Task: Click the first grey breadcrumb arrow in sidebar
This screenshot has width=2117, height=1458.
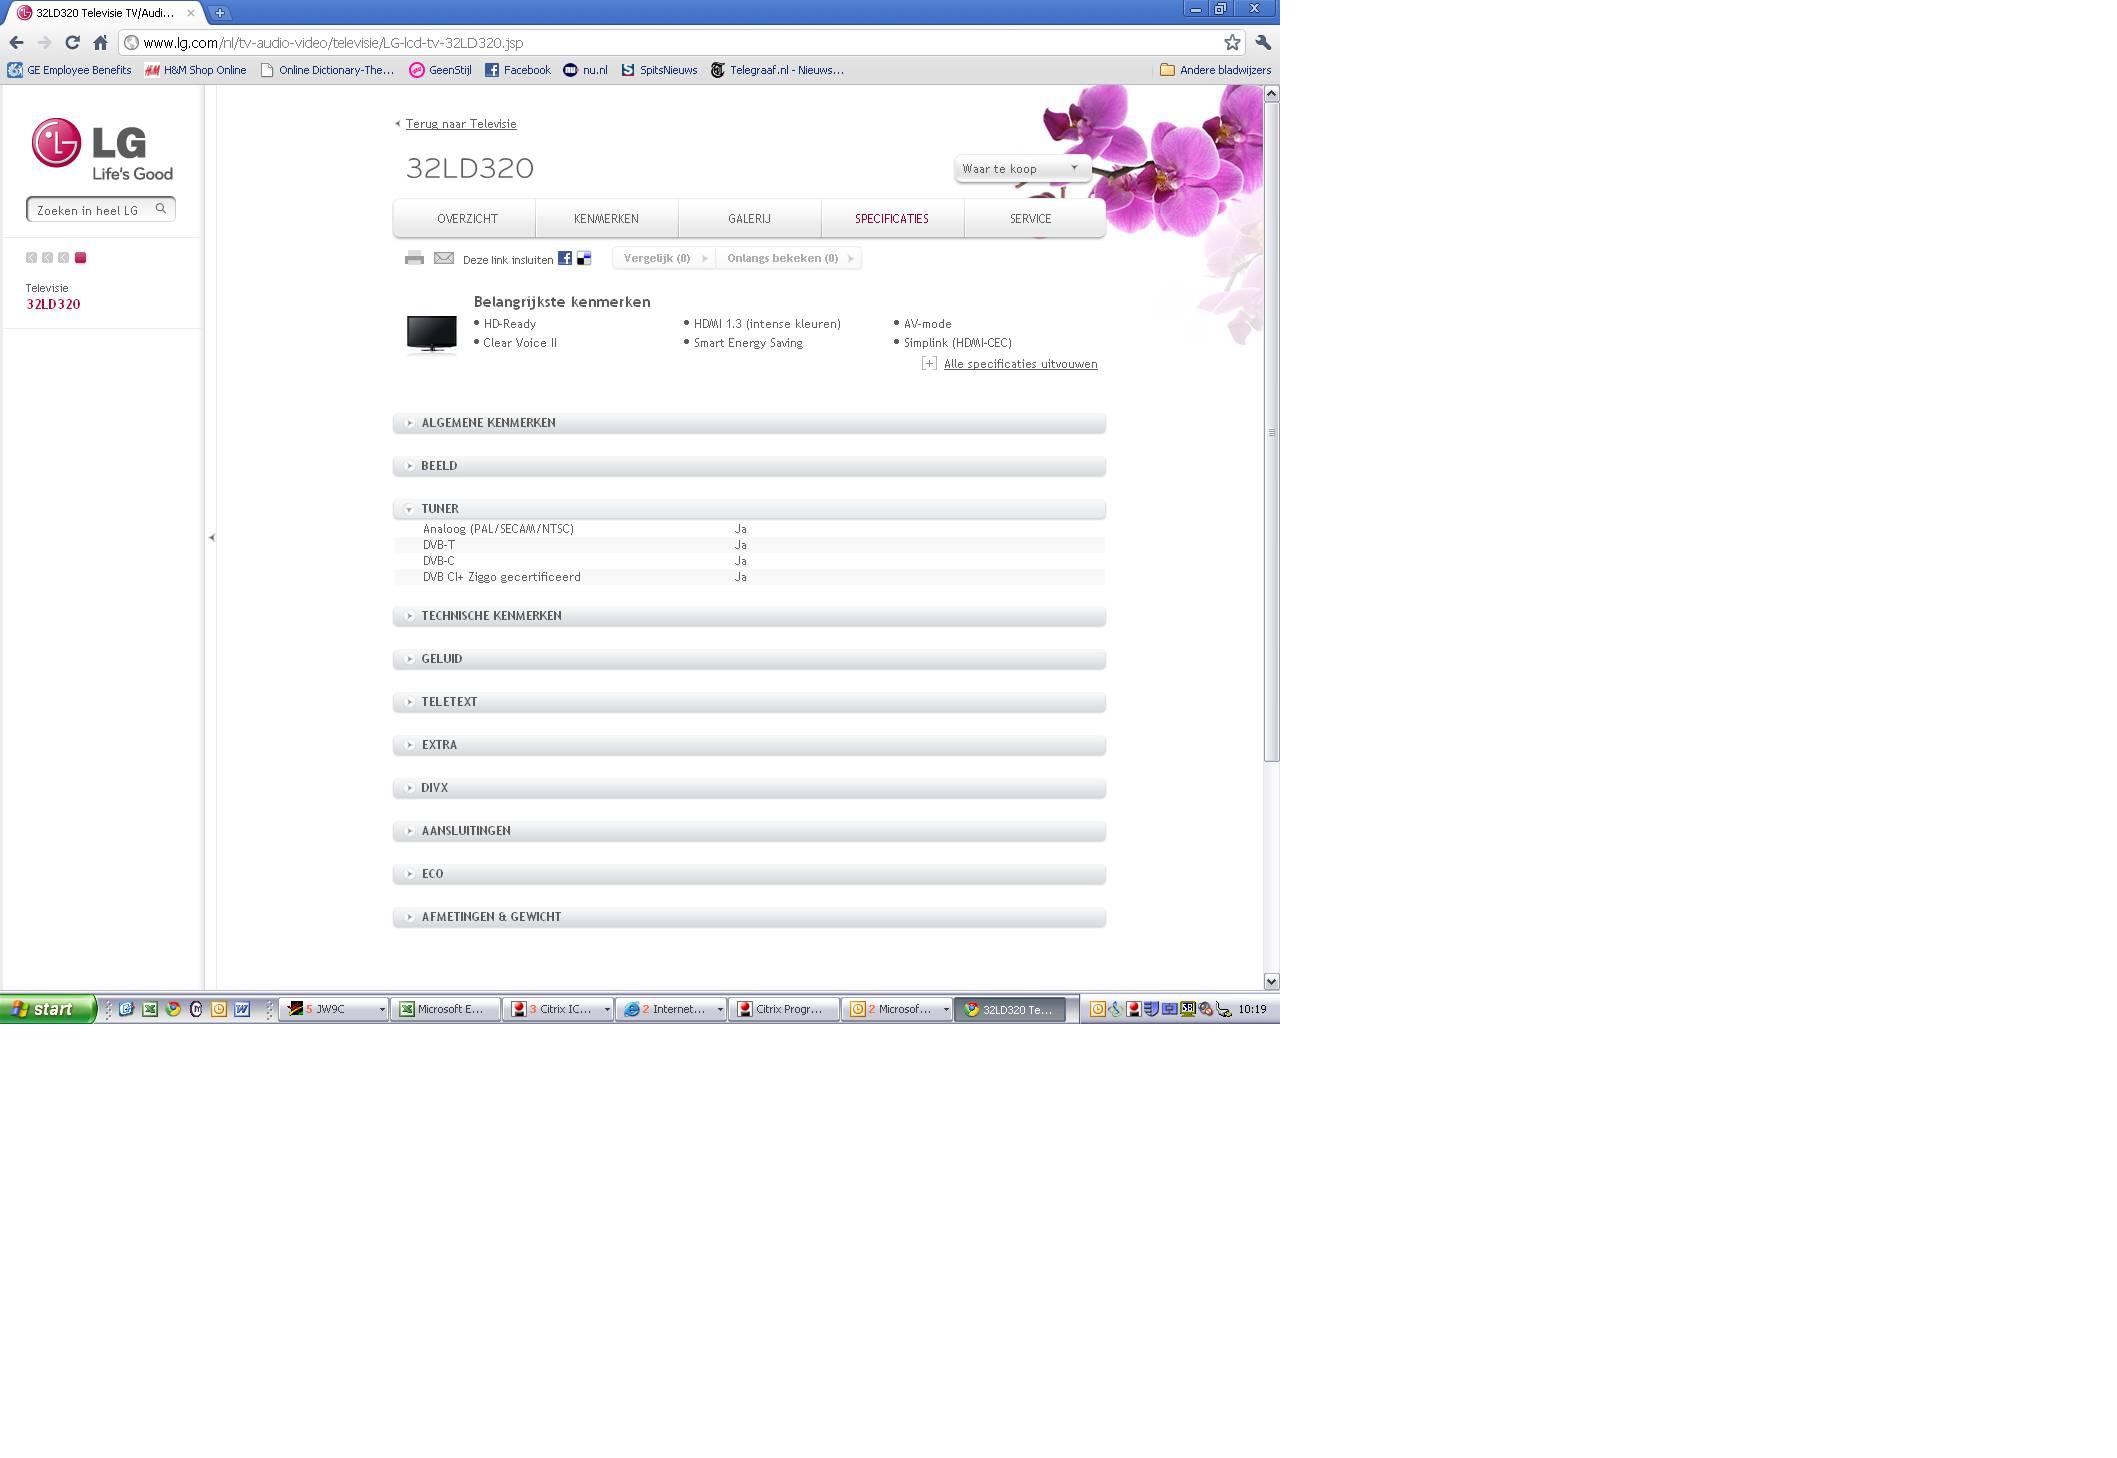Action: tap(31, 258)
